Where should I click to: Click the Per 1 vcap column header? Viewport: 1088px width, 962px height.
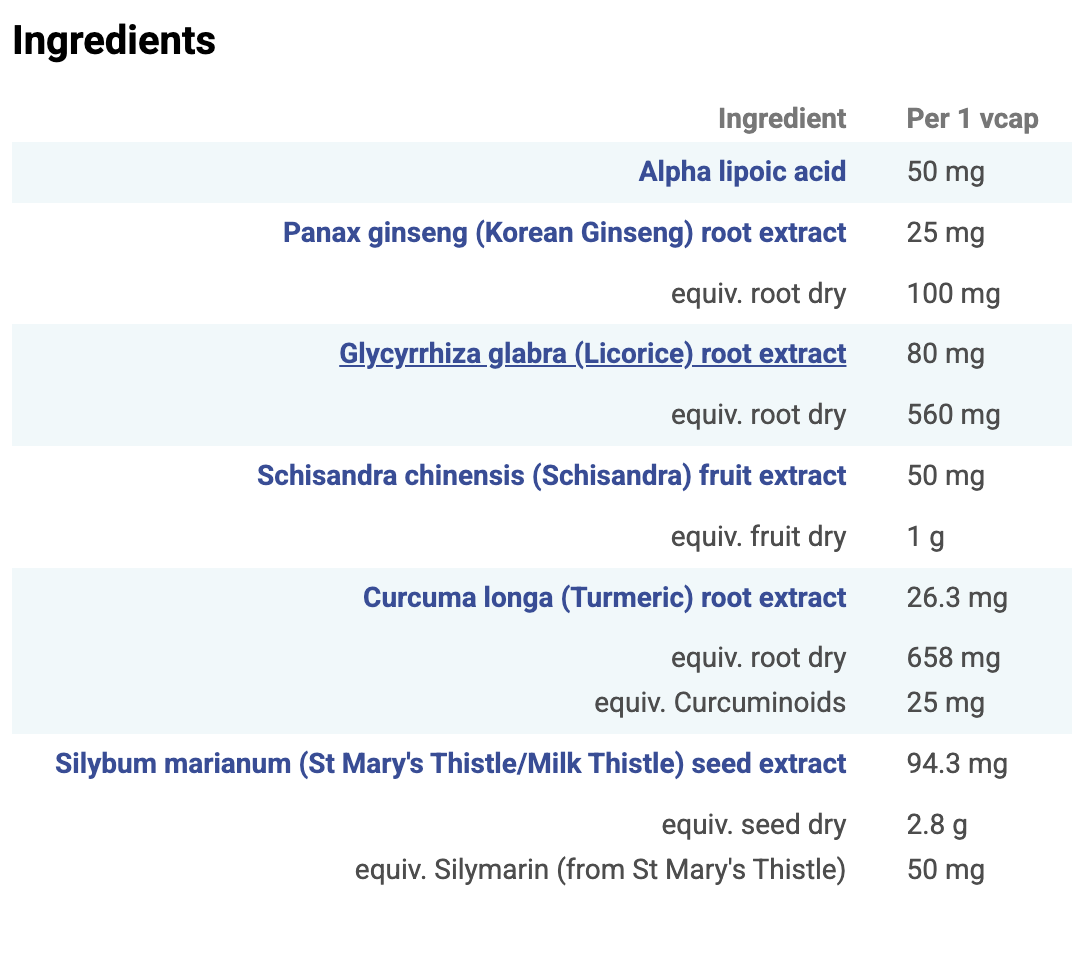[x=972, y=119]
